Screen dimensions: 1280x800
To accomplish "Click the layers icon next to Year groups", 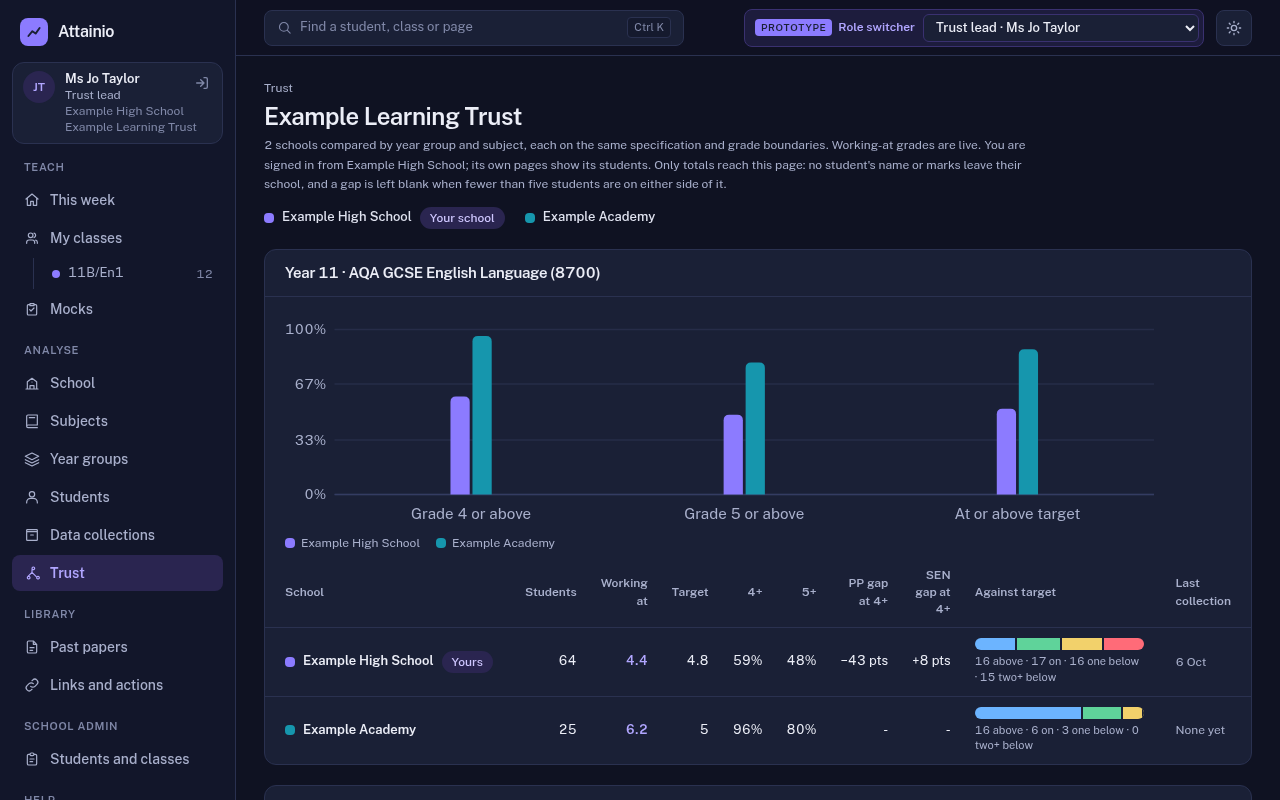I will (32, 459).
